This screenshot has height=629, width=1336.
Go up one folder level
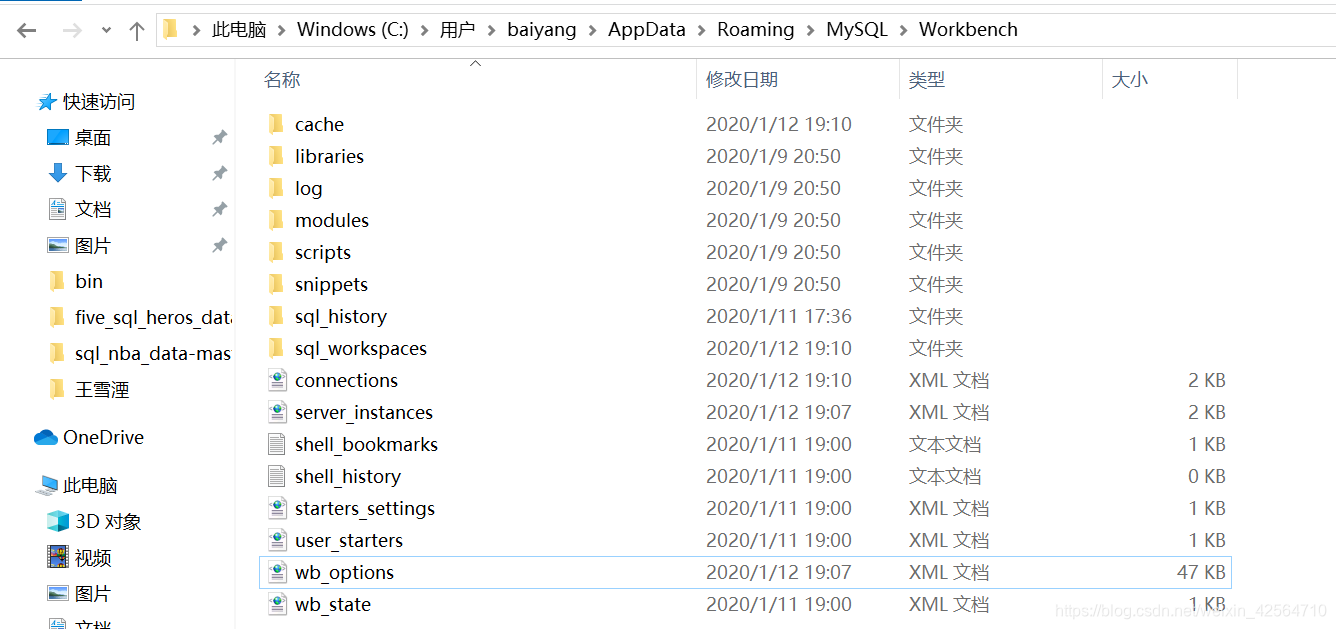tap(137, 30)
